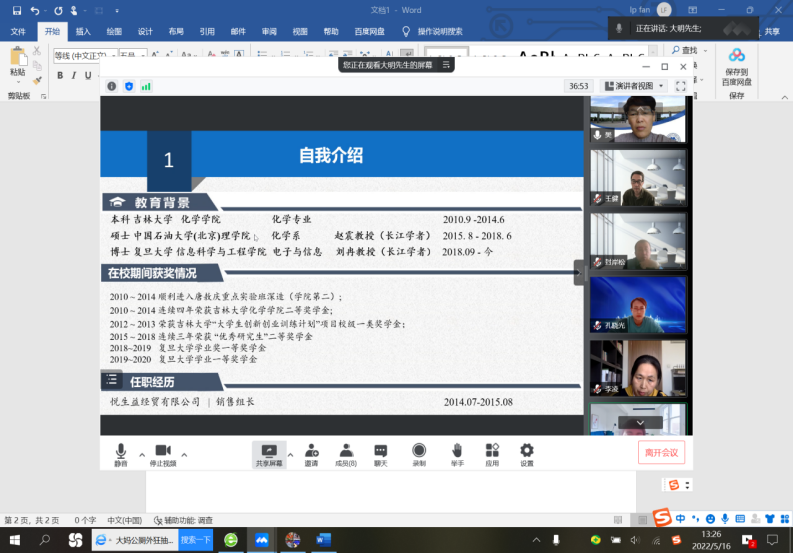Open the Review (审阅) ribbon tab
This screenshot has width=793, height=553.
click(269, 31)
